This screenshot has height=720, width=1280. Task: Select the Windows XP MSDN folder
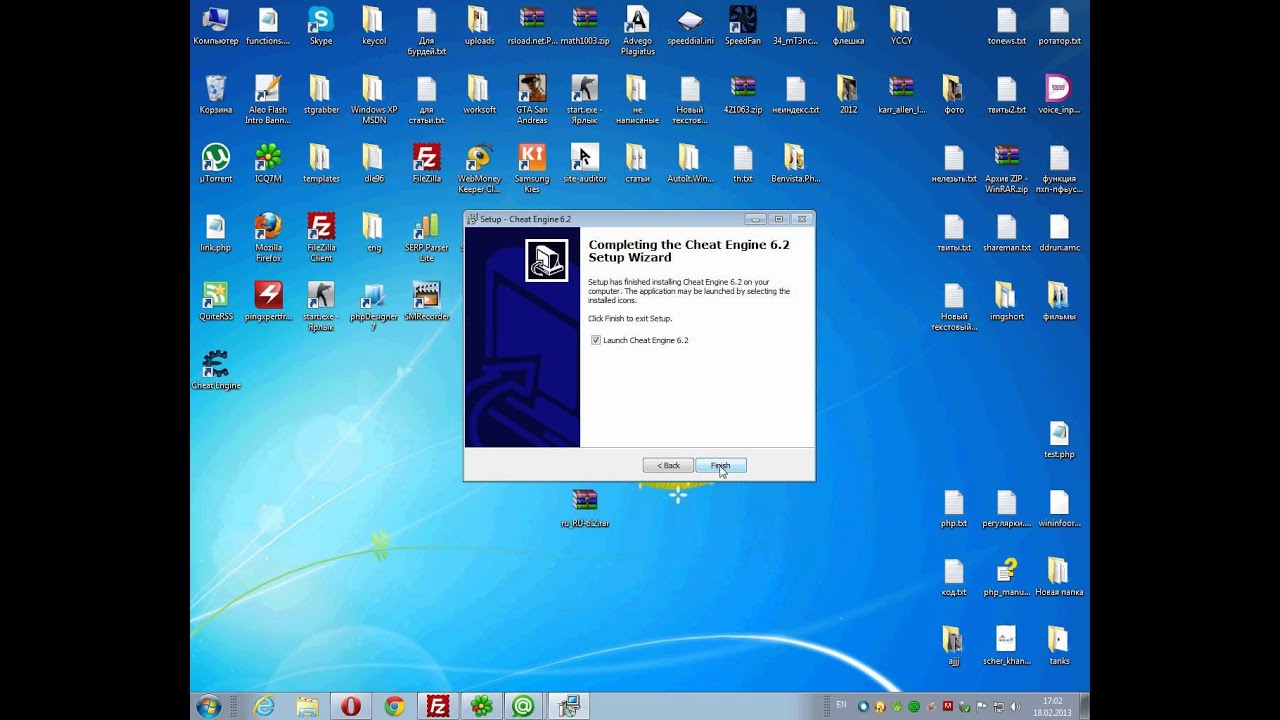pos(374,99)
